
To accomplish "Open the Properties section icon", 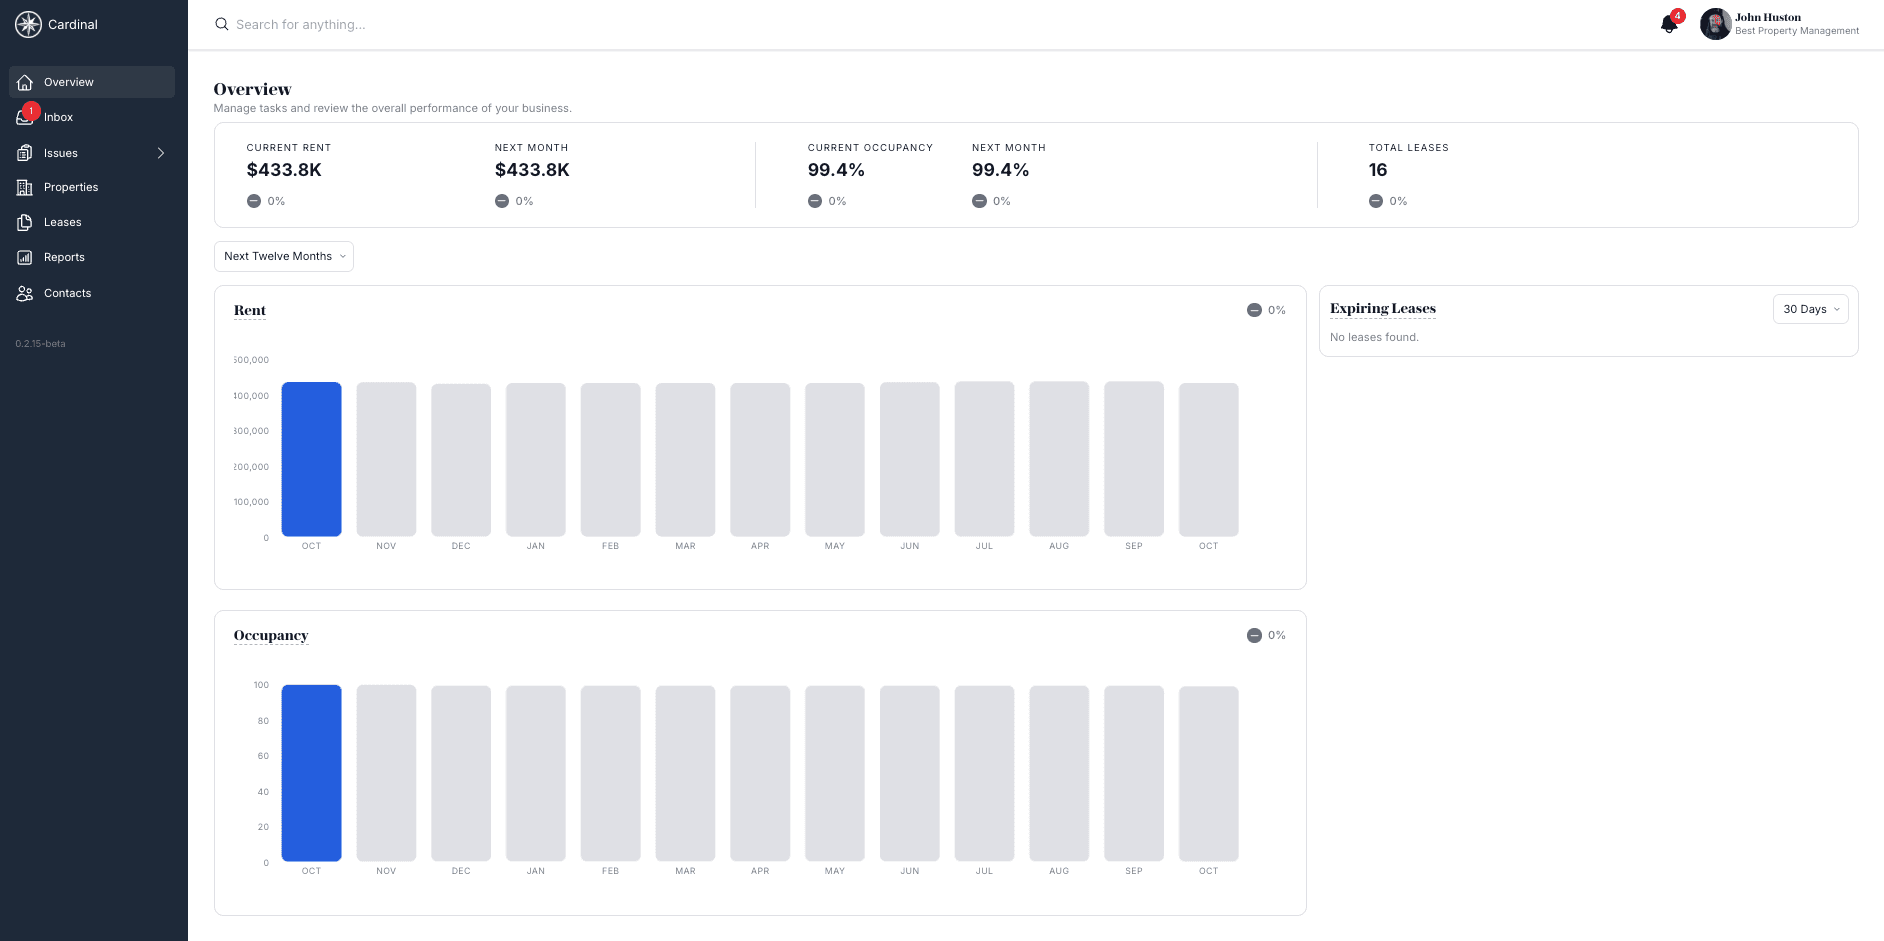I will click(x=24, y=187).
